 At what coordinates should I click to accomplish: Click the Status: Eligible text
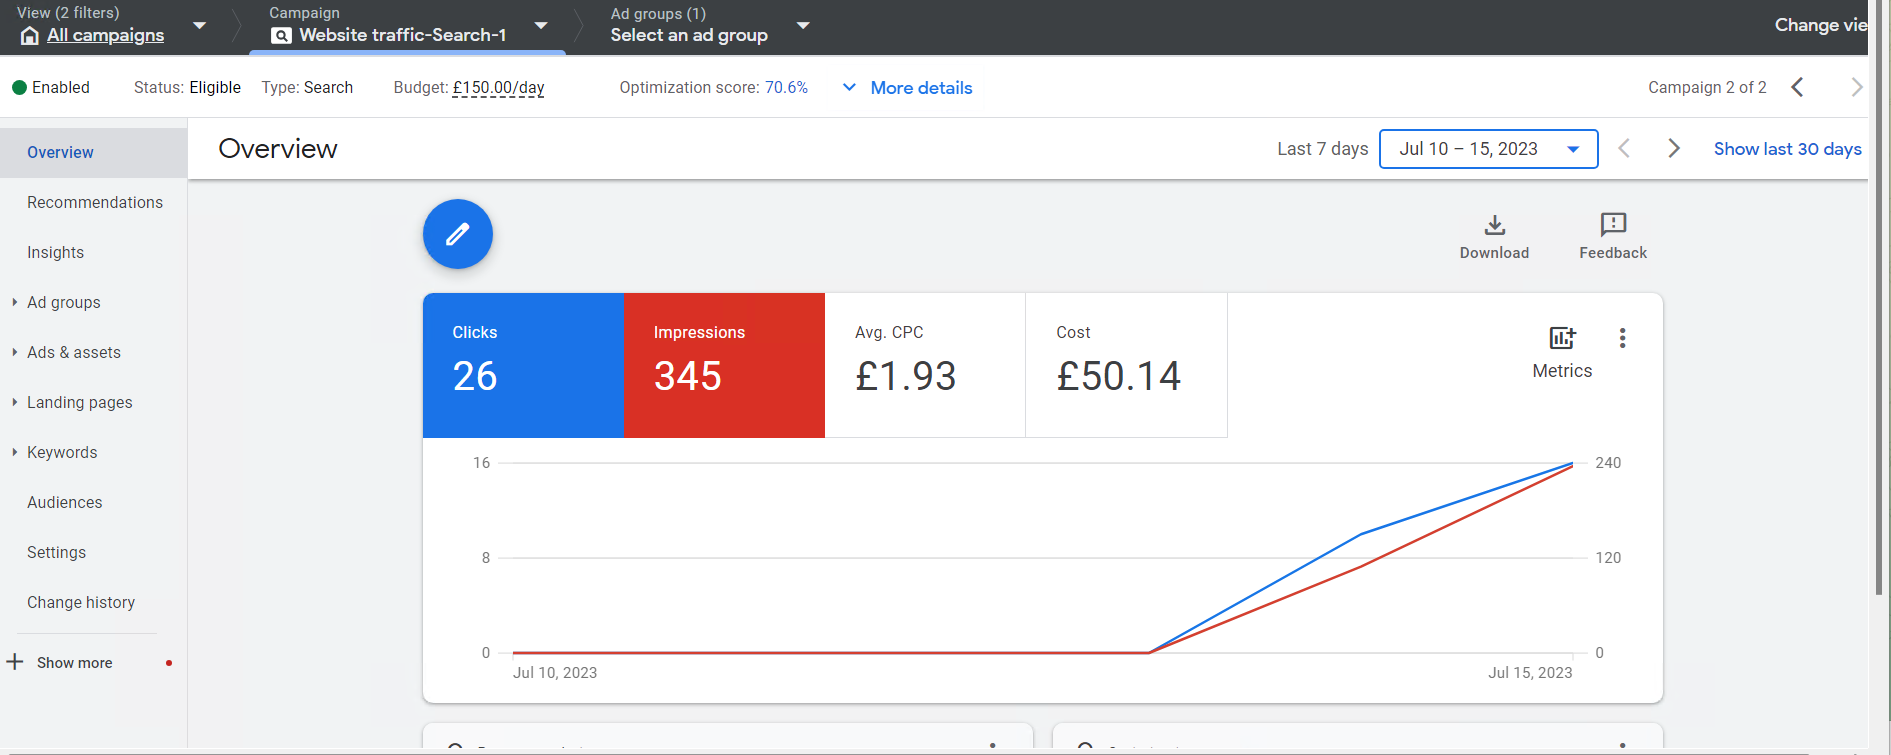(x=187, y=87)
